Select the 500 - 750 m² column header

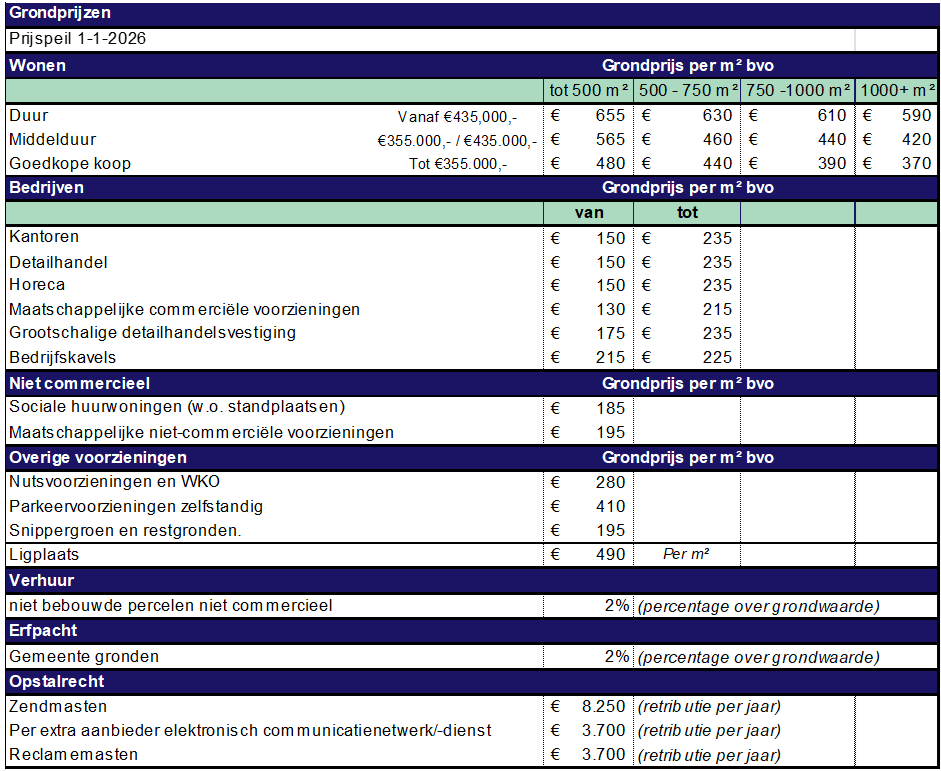[x=690, y=89]
